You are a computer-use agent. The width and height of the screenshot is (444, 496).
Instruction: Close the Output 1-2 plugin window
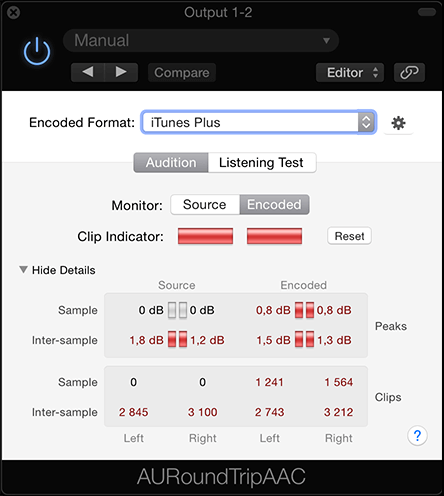click(13, 13)
